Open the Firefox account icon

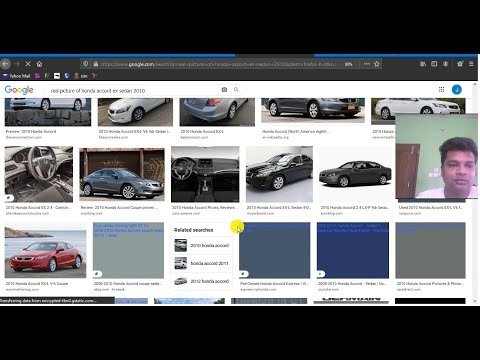(x=445, y=64)
